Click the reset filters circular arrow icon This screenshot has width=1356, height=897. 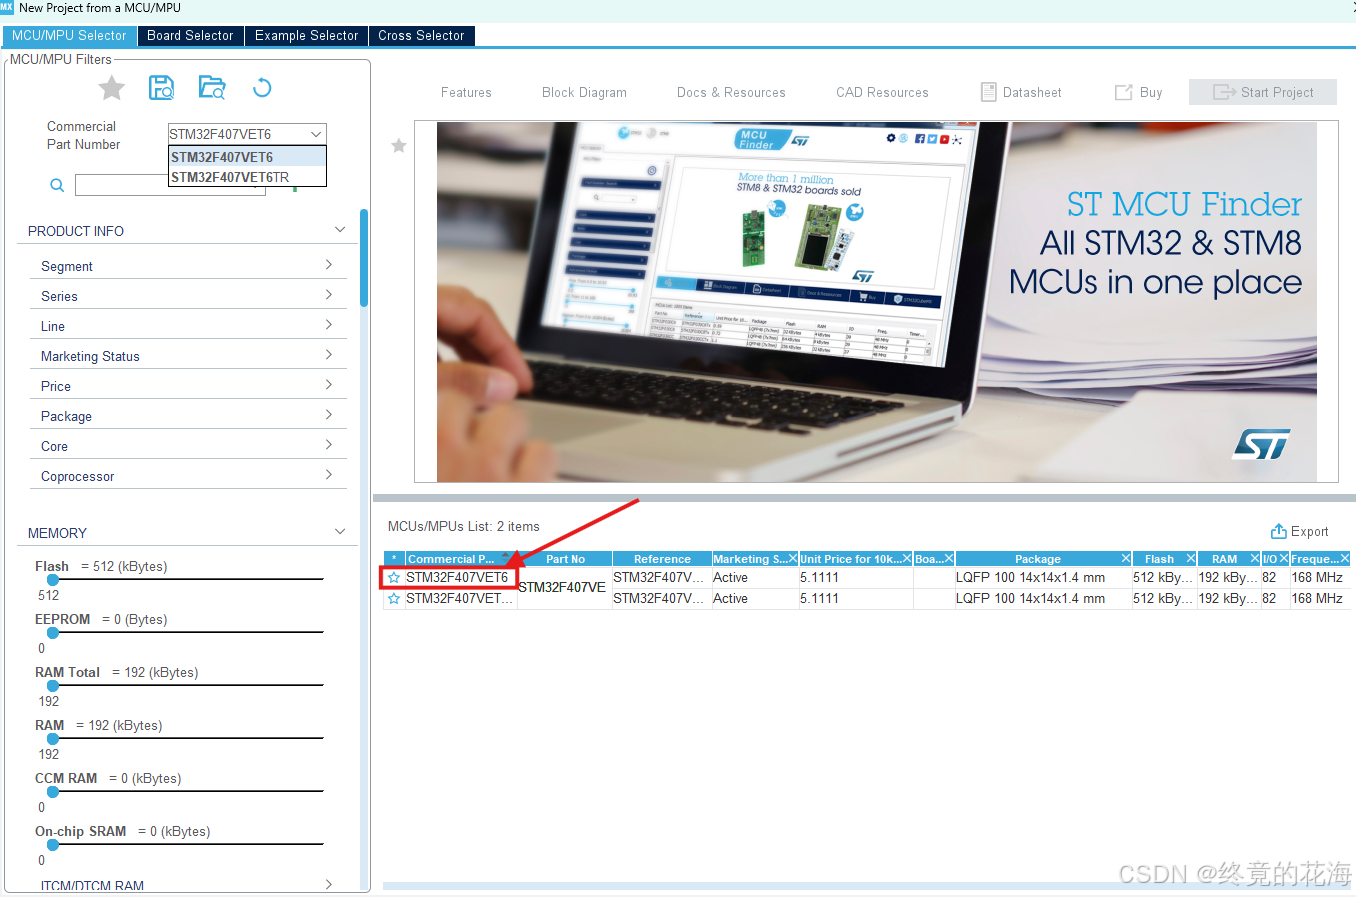(262, 88)
